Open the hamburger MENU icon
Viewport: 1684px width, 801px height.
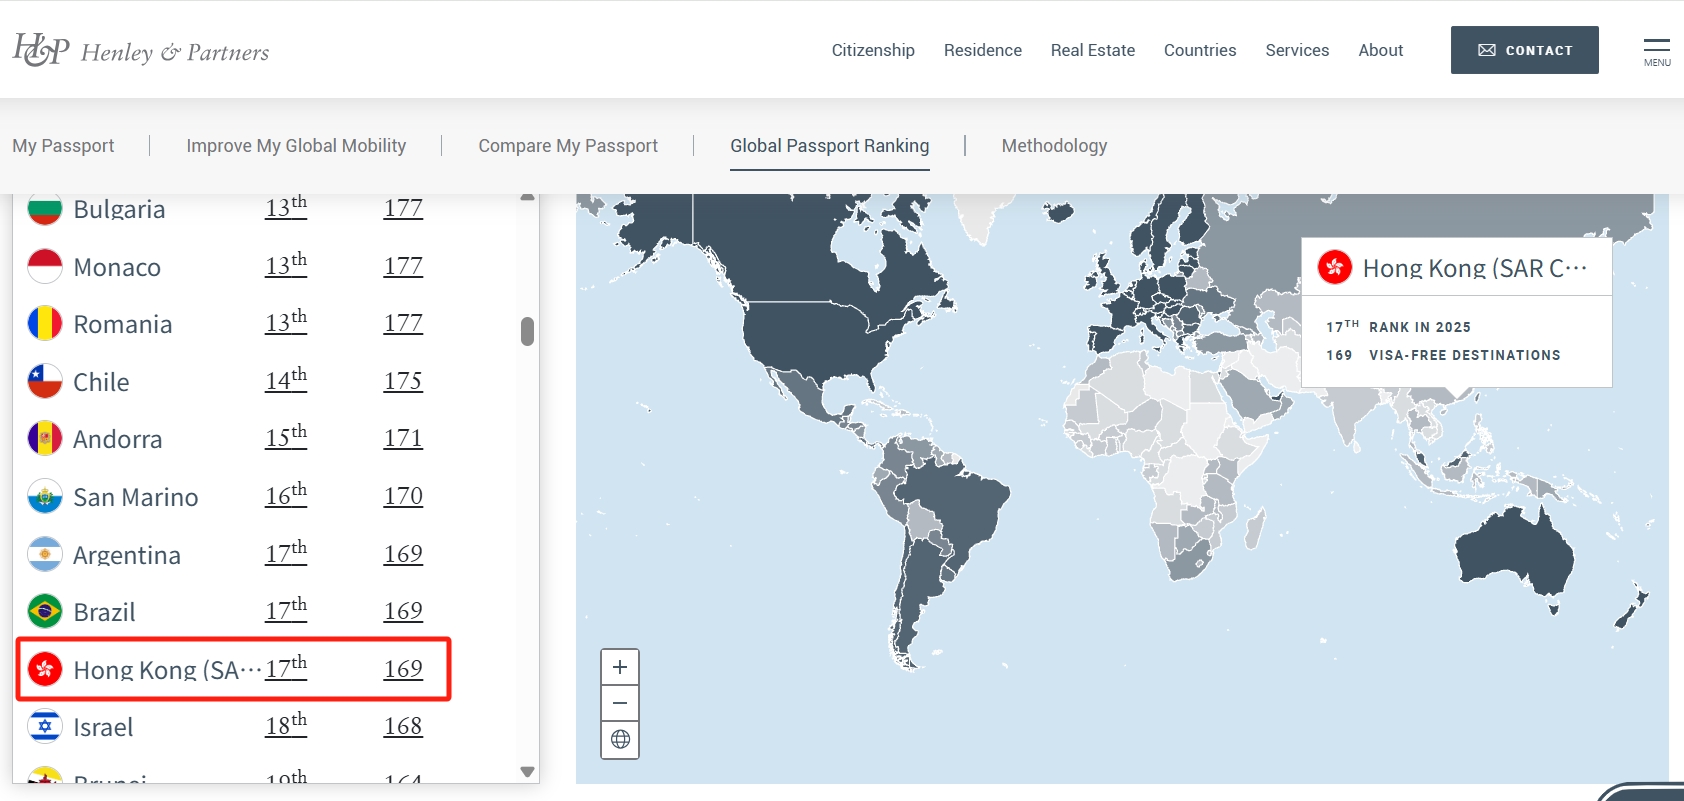(x=1656, y=51)
